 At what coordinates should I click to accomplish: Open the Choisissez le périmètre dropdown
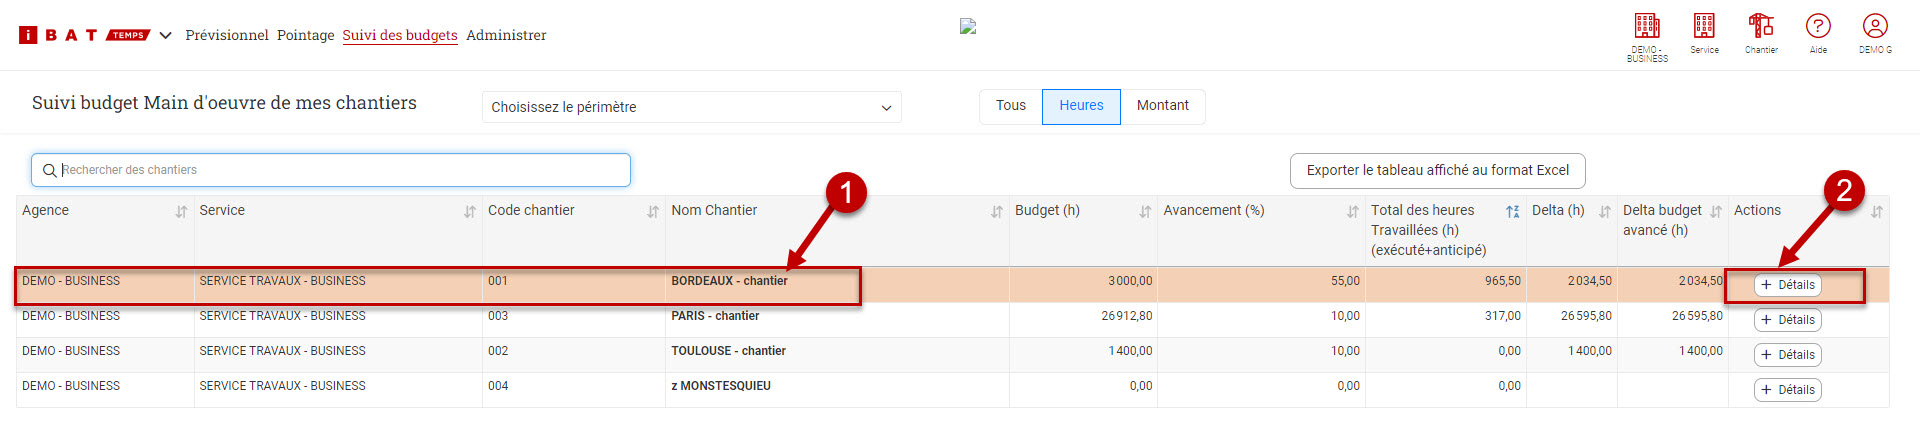[691, 107]
